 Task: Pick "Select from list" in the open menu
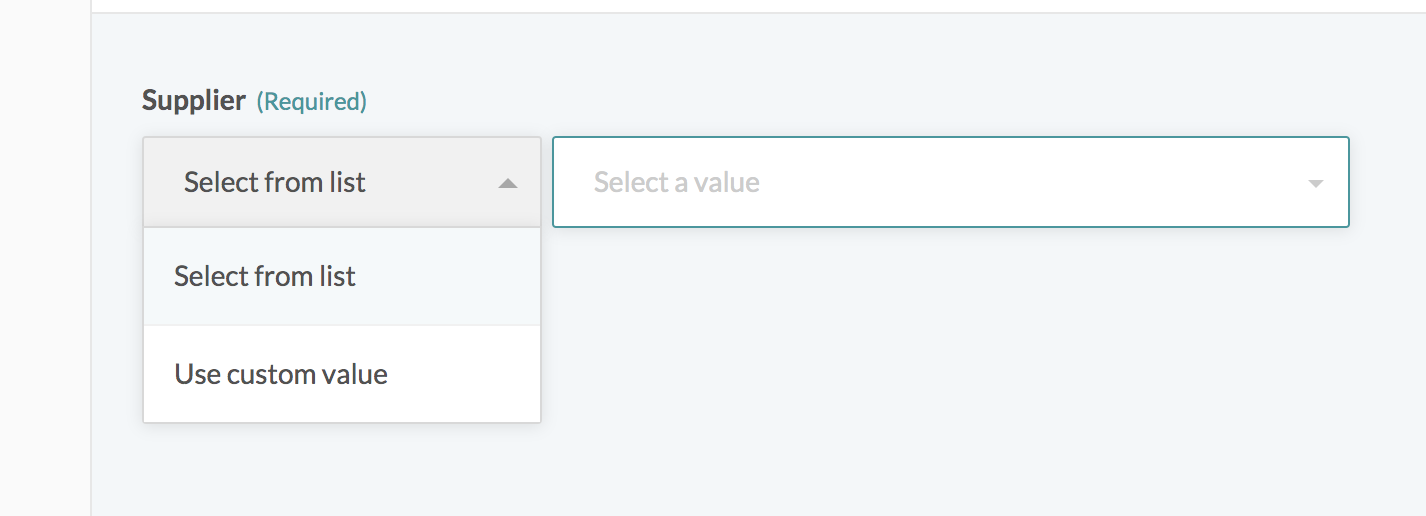(x=265, y=276)
